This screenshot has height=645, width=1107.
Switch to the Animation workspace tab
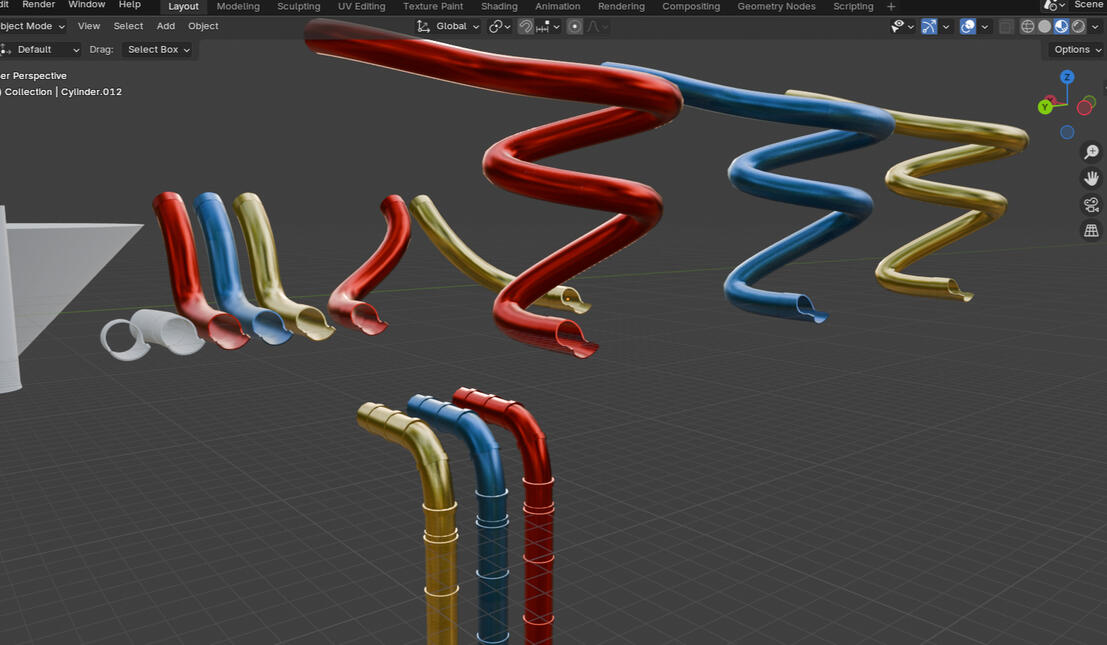[x=558, y=6]
